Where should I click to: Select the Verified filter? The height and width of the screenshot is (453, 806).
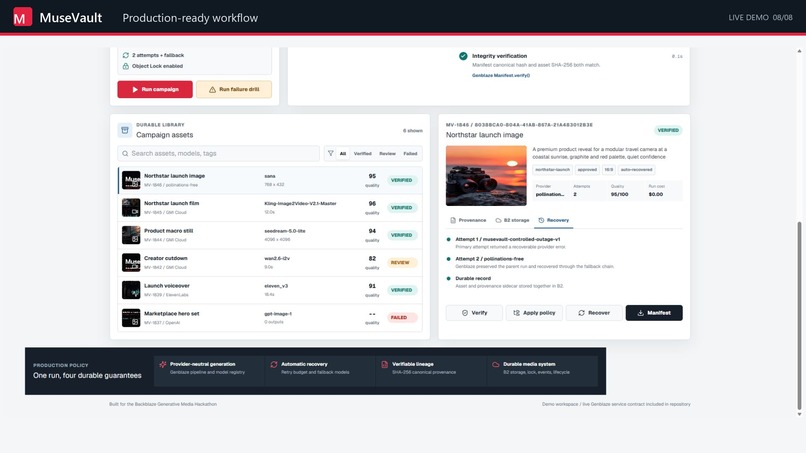coord(362,154)
